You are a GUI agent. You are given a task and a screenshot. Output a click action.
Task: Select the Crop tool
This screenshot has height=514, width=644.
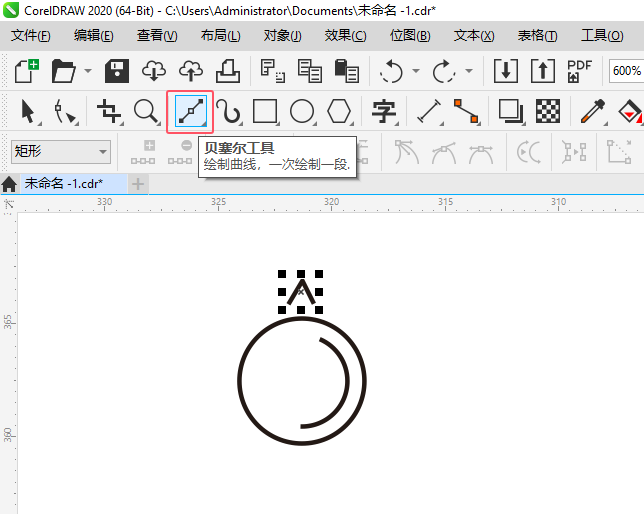[109, 111]
